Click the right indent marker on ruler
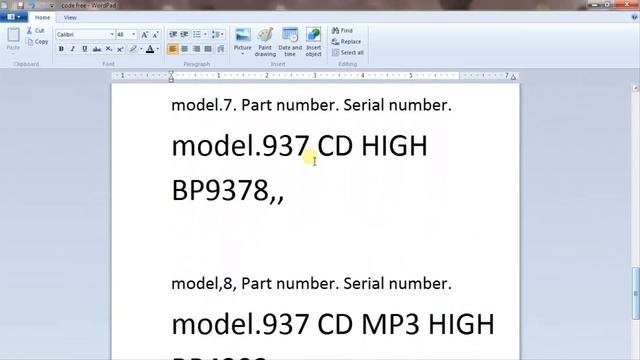 (513, 77)
